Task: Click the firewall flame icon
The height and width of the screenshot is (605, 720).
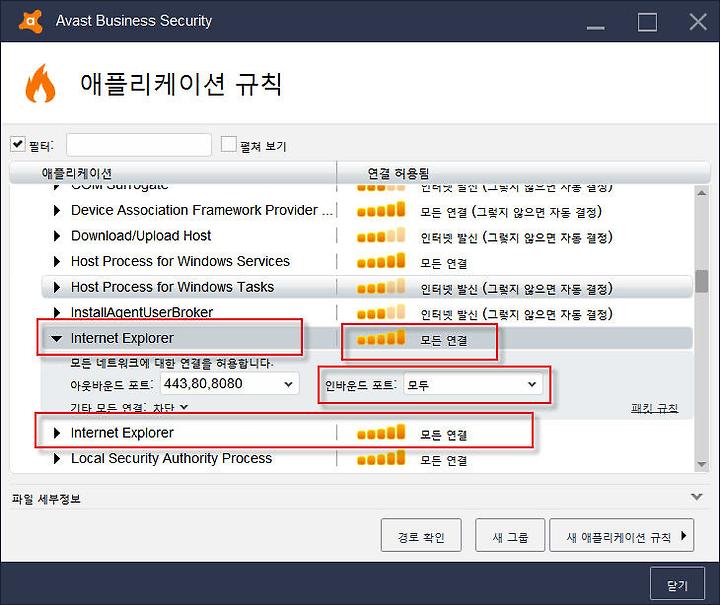Action: 40,84
